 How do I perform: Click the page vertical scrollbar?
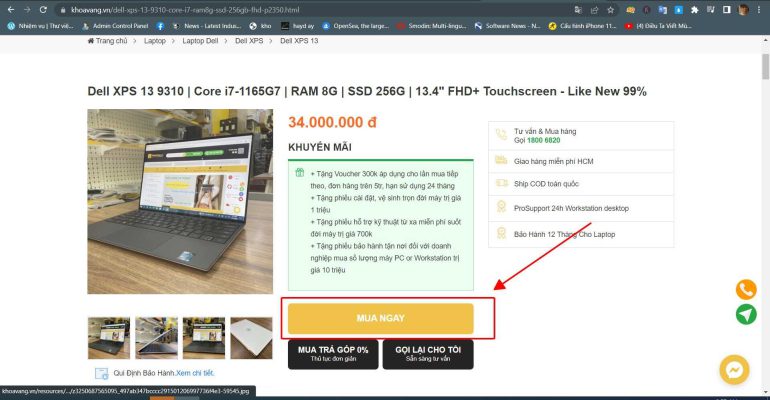(x=766, y=216)
